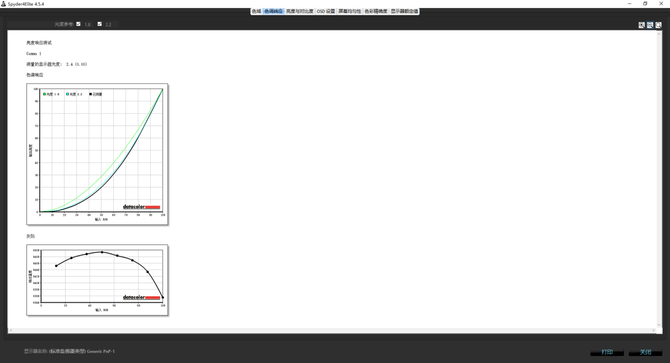Open the 色彩精确度 tab
Image resolution: width=670 pixels, height=363 pixels.
[376, 11]
